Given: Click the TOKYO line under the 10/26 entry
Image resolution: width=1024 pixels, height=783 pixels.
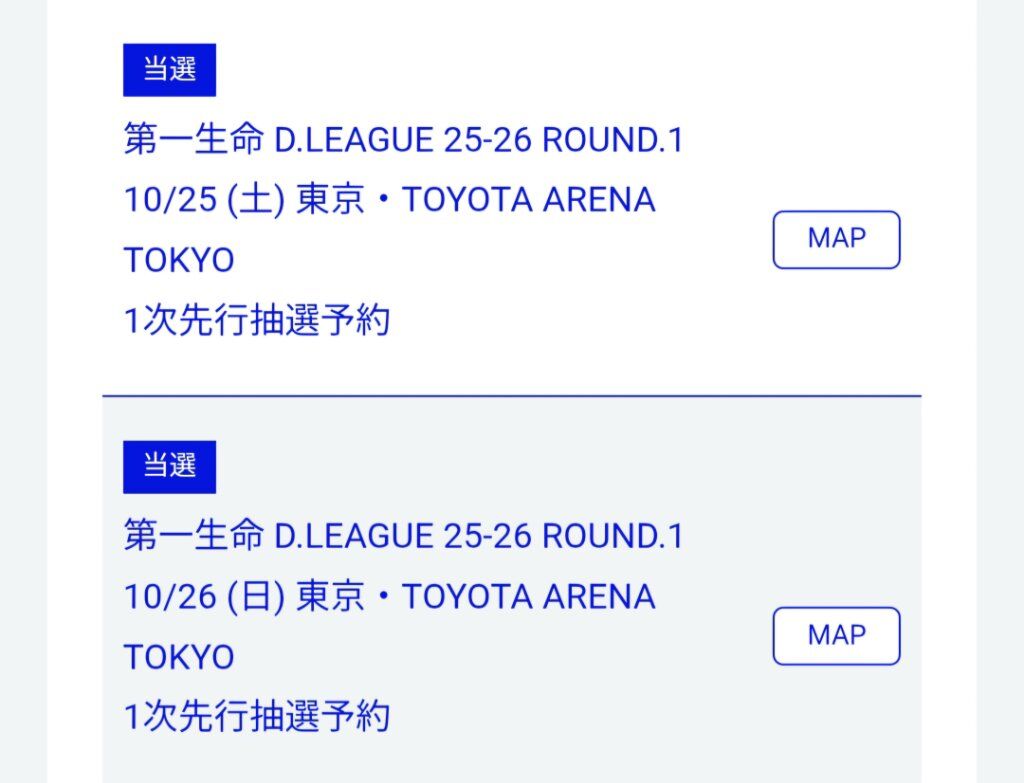Looking at the screenshot, I should click(179, 657).
